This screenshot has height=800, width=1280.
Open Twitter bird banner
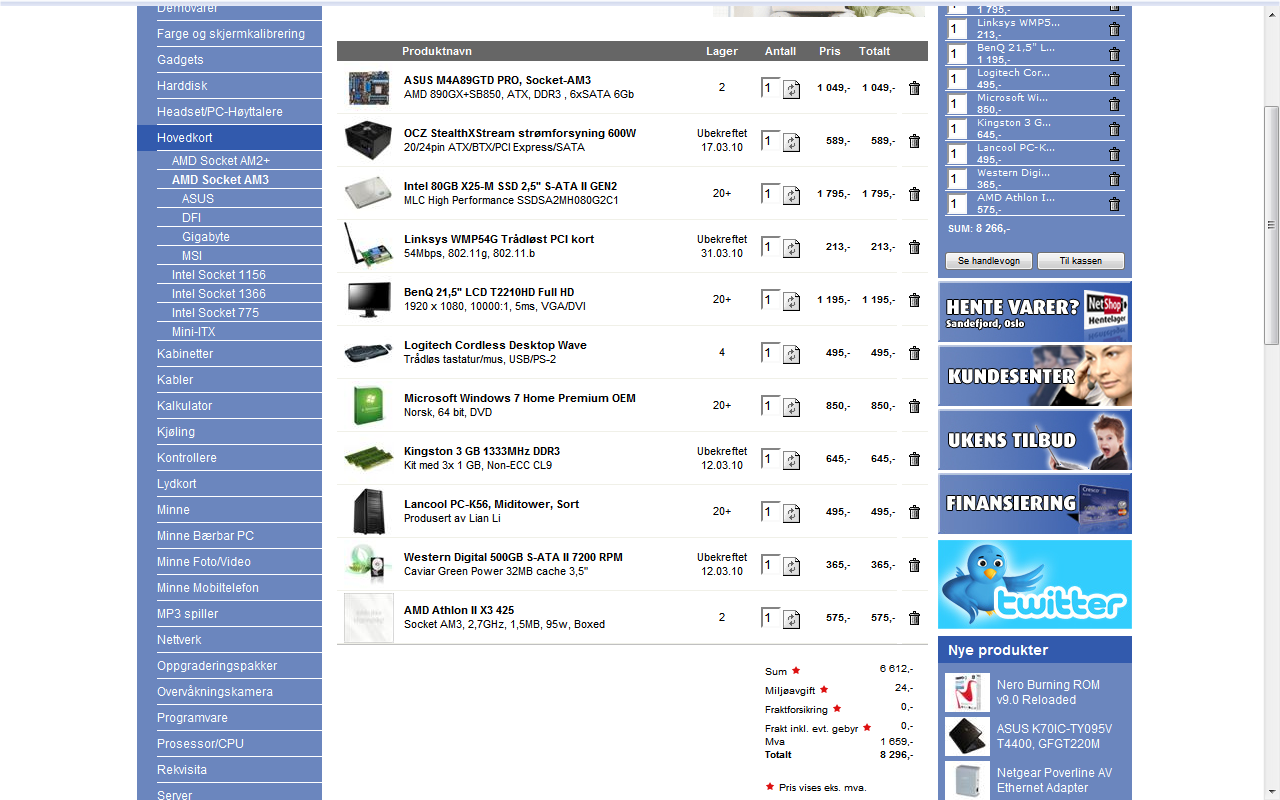(1035, 585)
